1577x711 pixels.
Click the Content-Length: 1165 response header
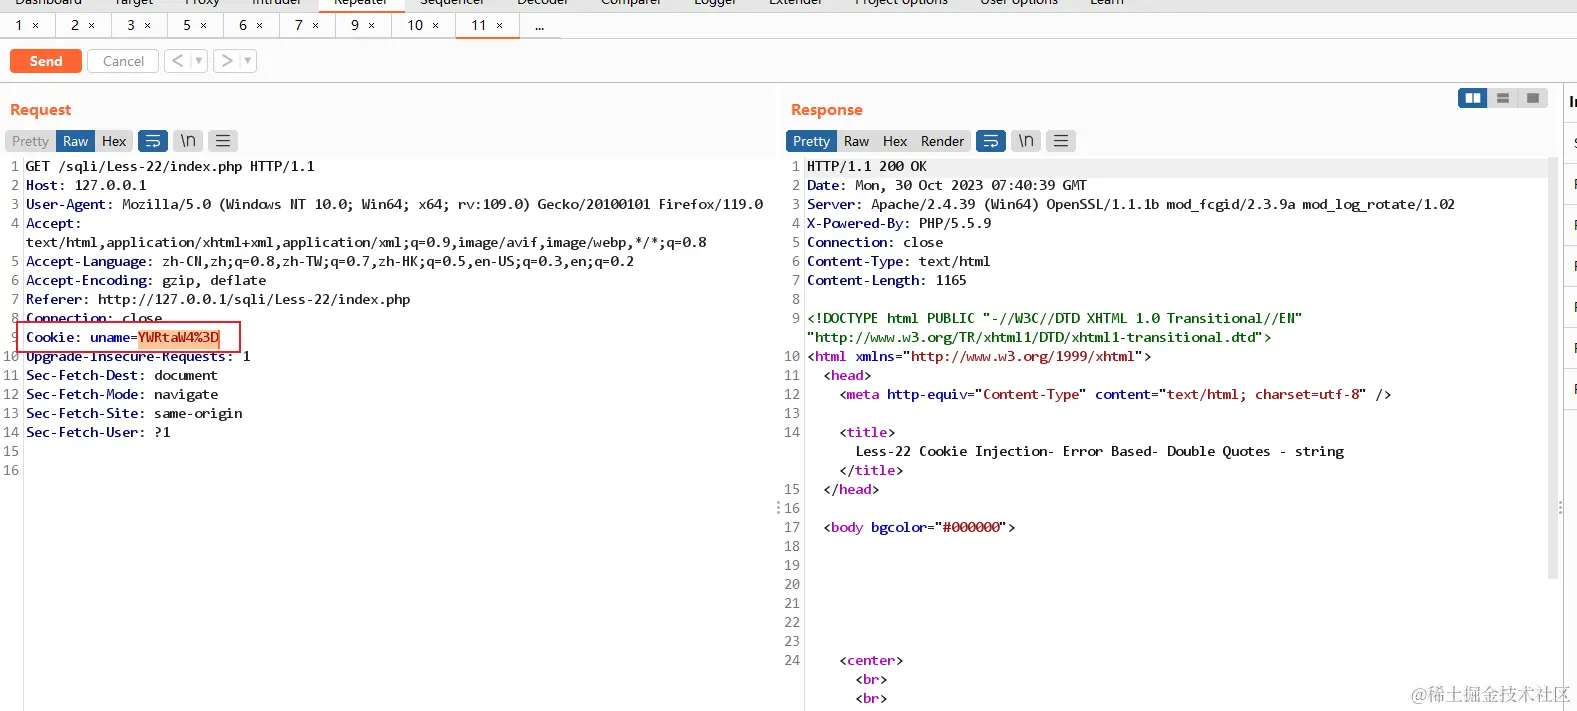click(887, 280)
